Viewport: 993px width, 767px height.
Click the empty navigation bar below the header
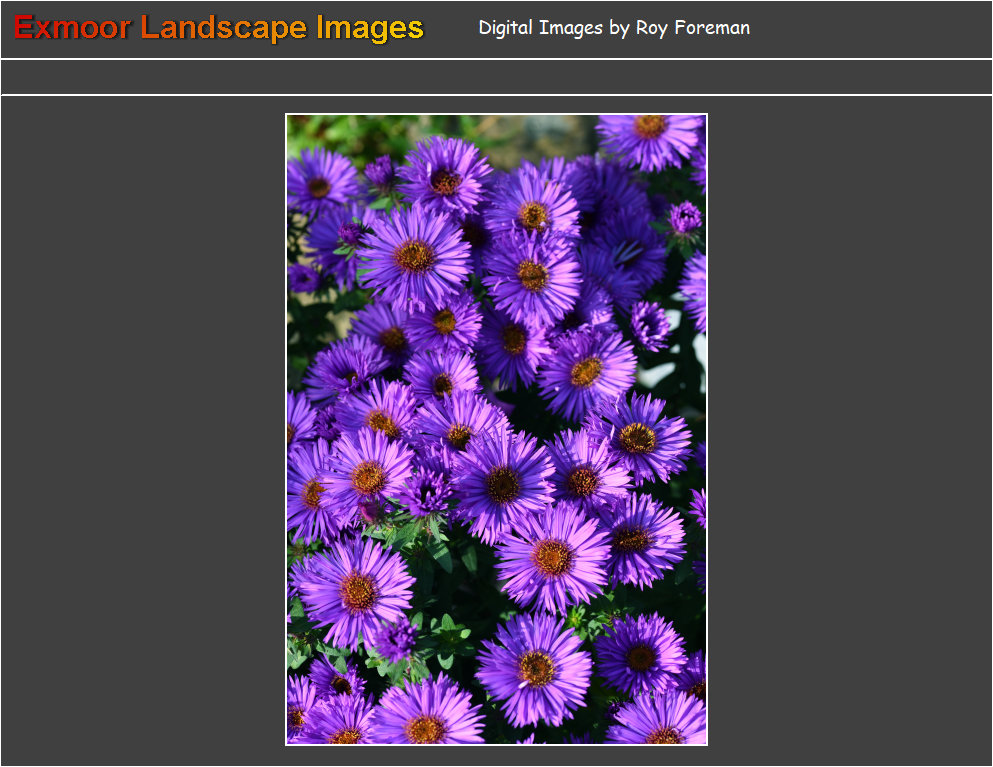(496, 77)
